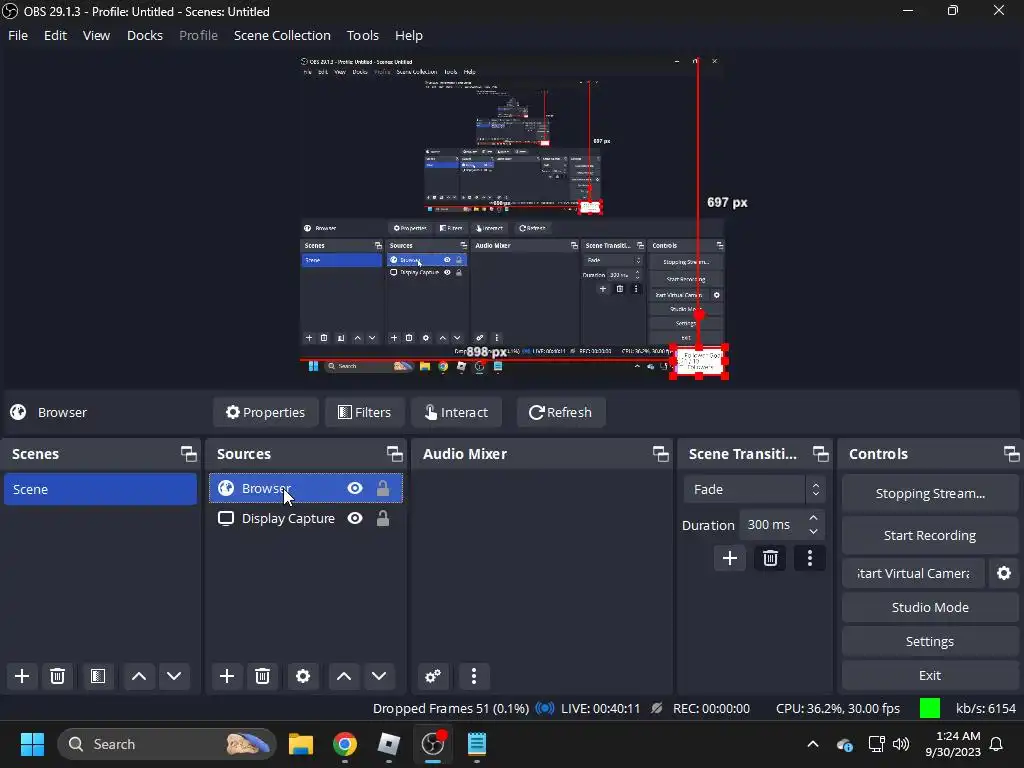
Task: Open OBS Settings
Action: 930,641
